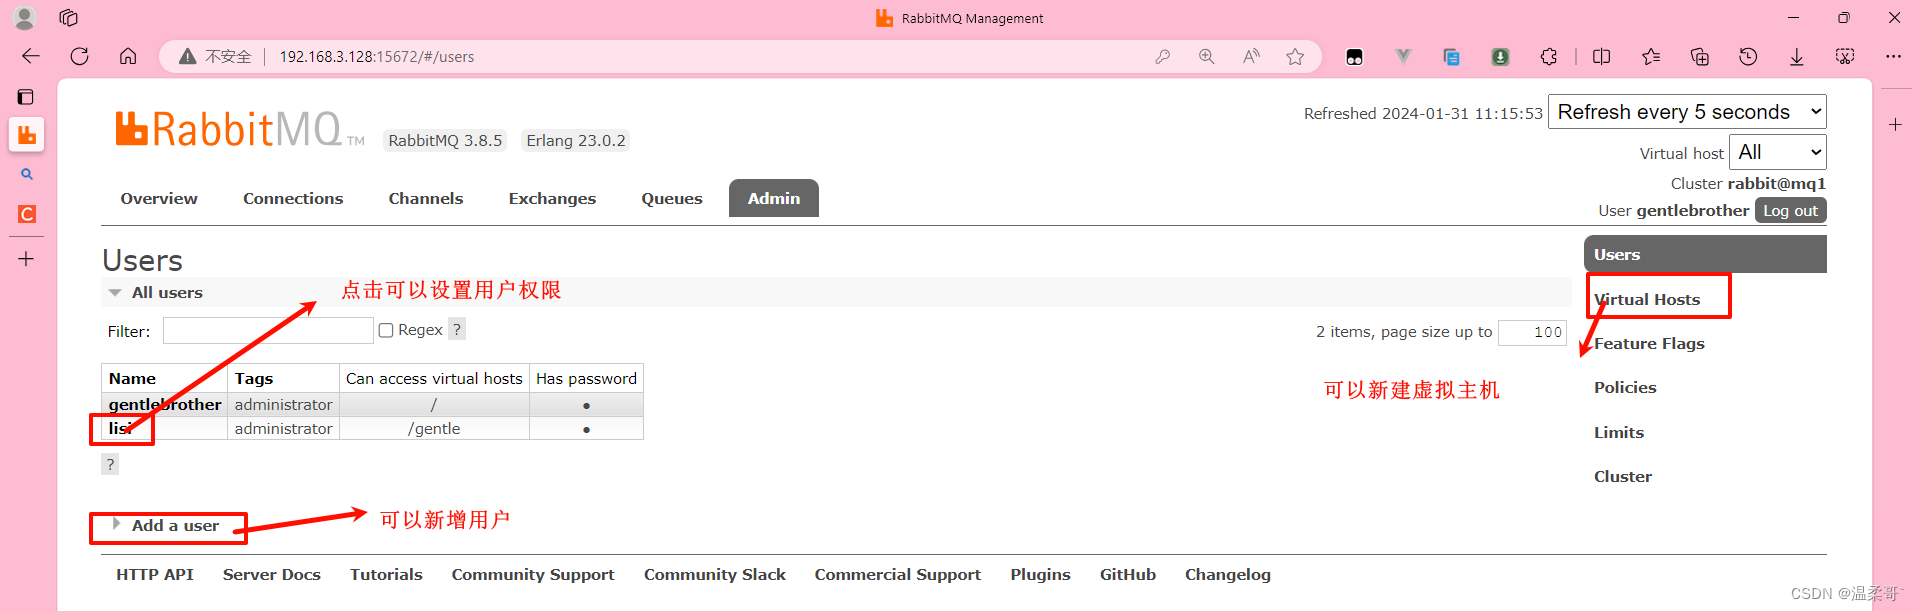The height and width of the screenshot is (611, 1919).
Task: Open Feature Flags in admin sidebar
Action: (x=1649, y=344)
